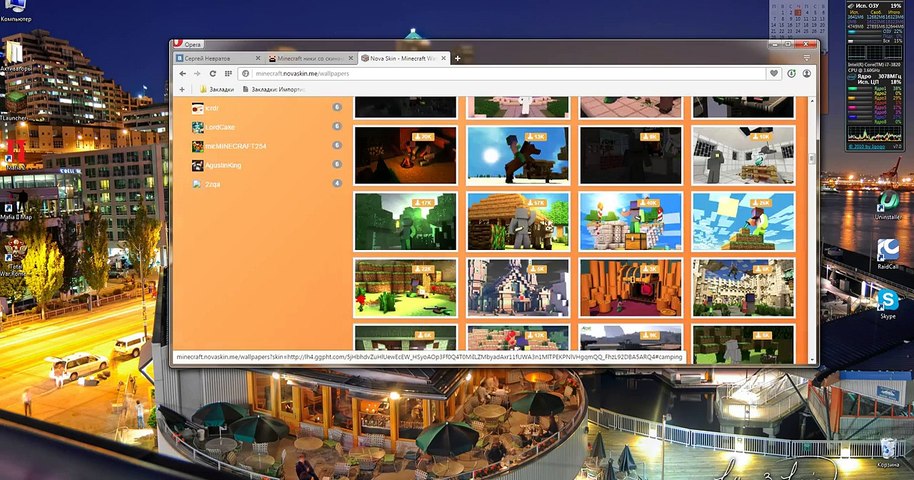Launch the Skype desktop shortcut
Image resolution: width=914 pixels, height=480 pixels.
(x=888, y=304)
